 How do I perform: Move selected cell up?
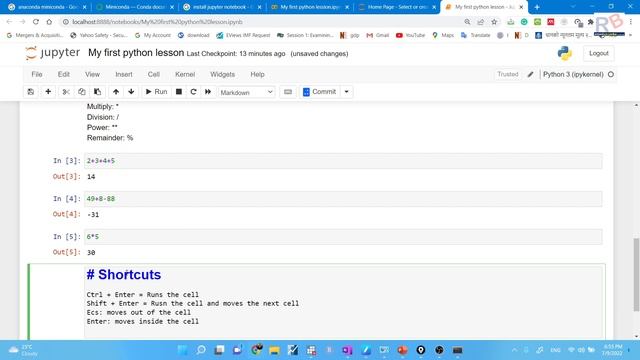pyautogui.click(x=116, y=92)
